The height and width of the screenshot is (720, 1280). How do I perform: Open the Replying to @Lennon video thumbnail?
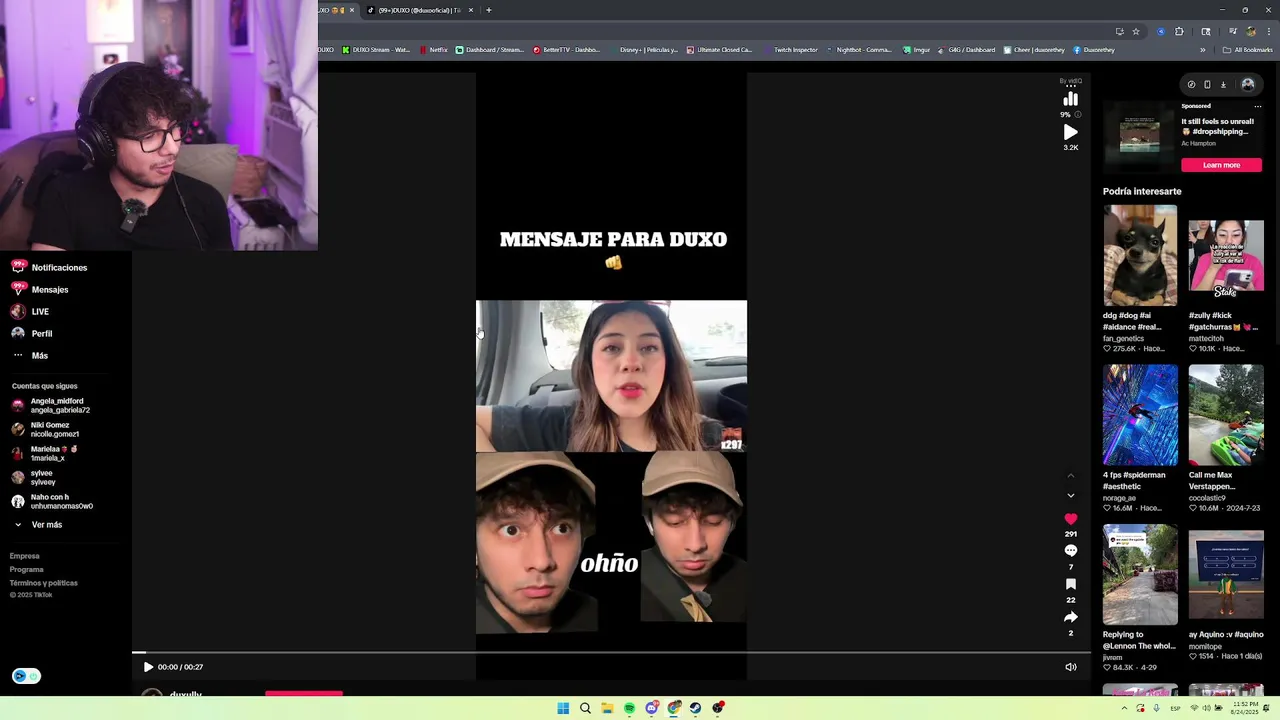[1140, 575]
